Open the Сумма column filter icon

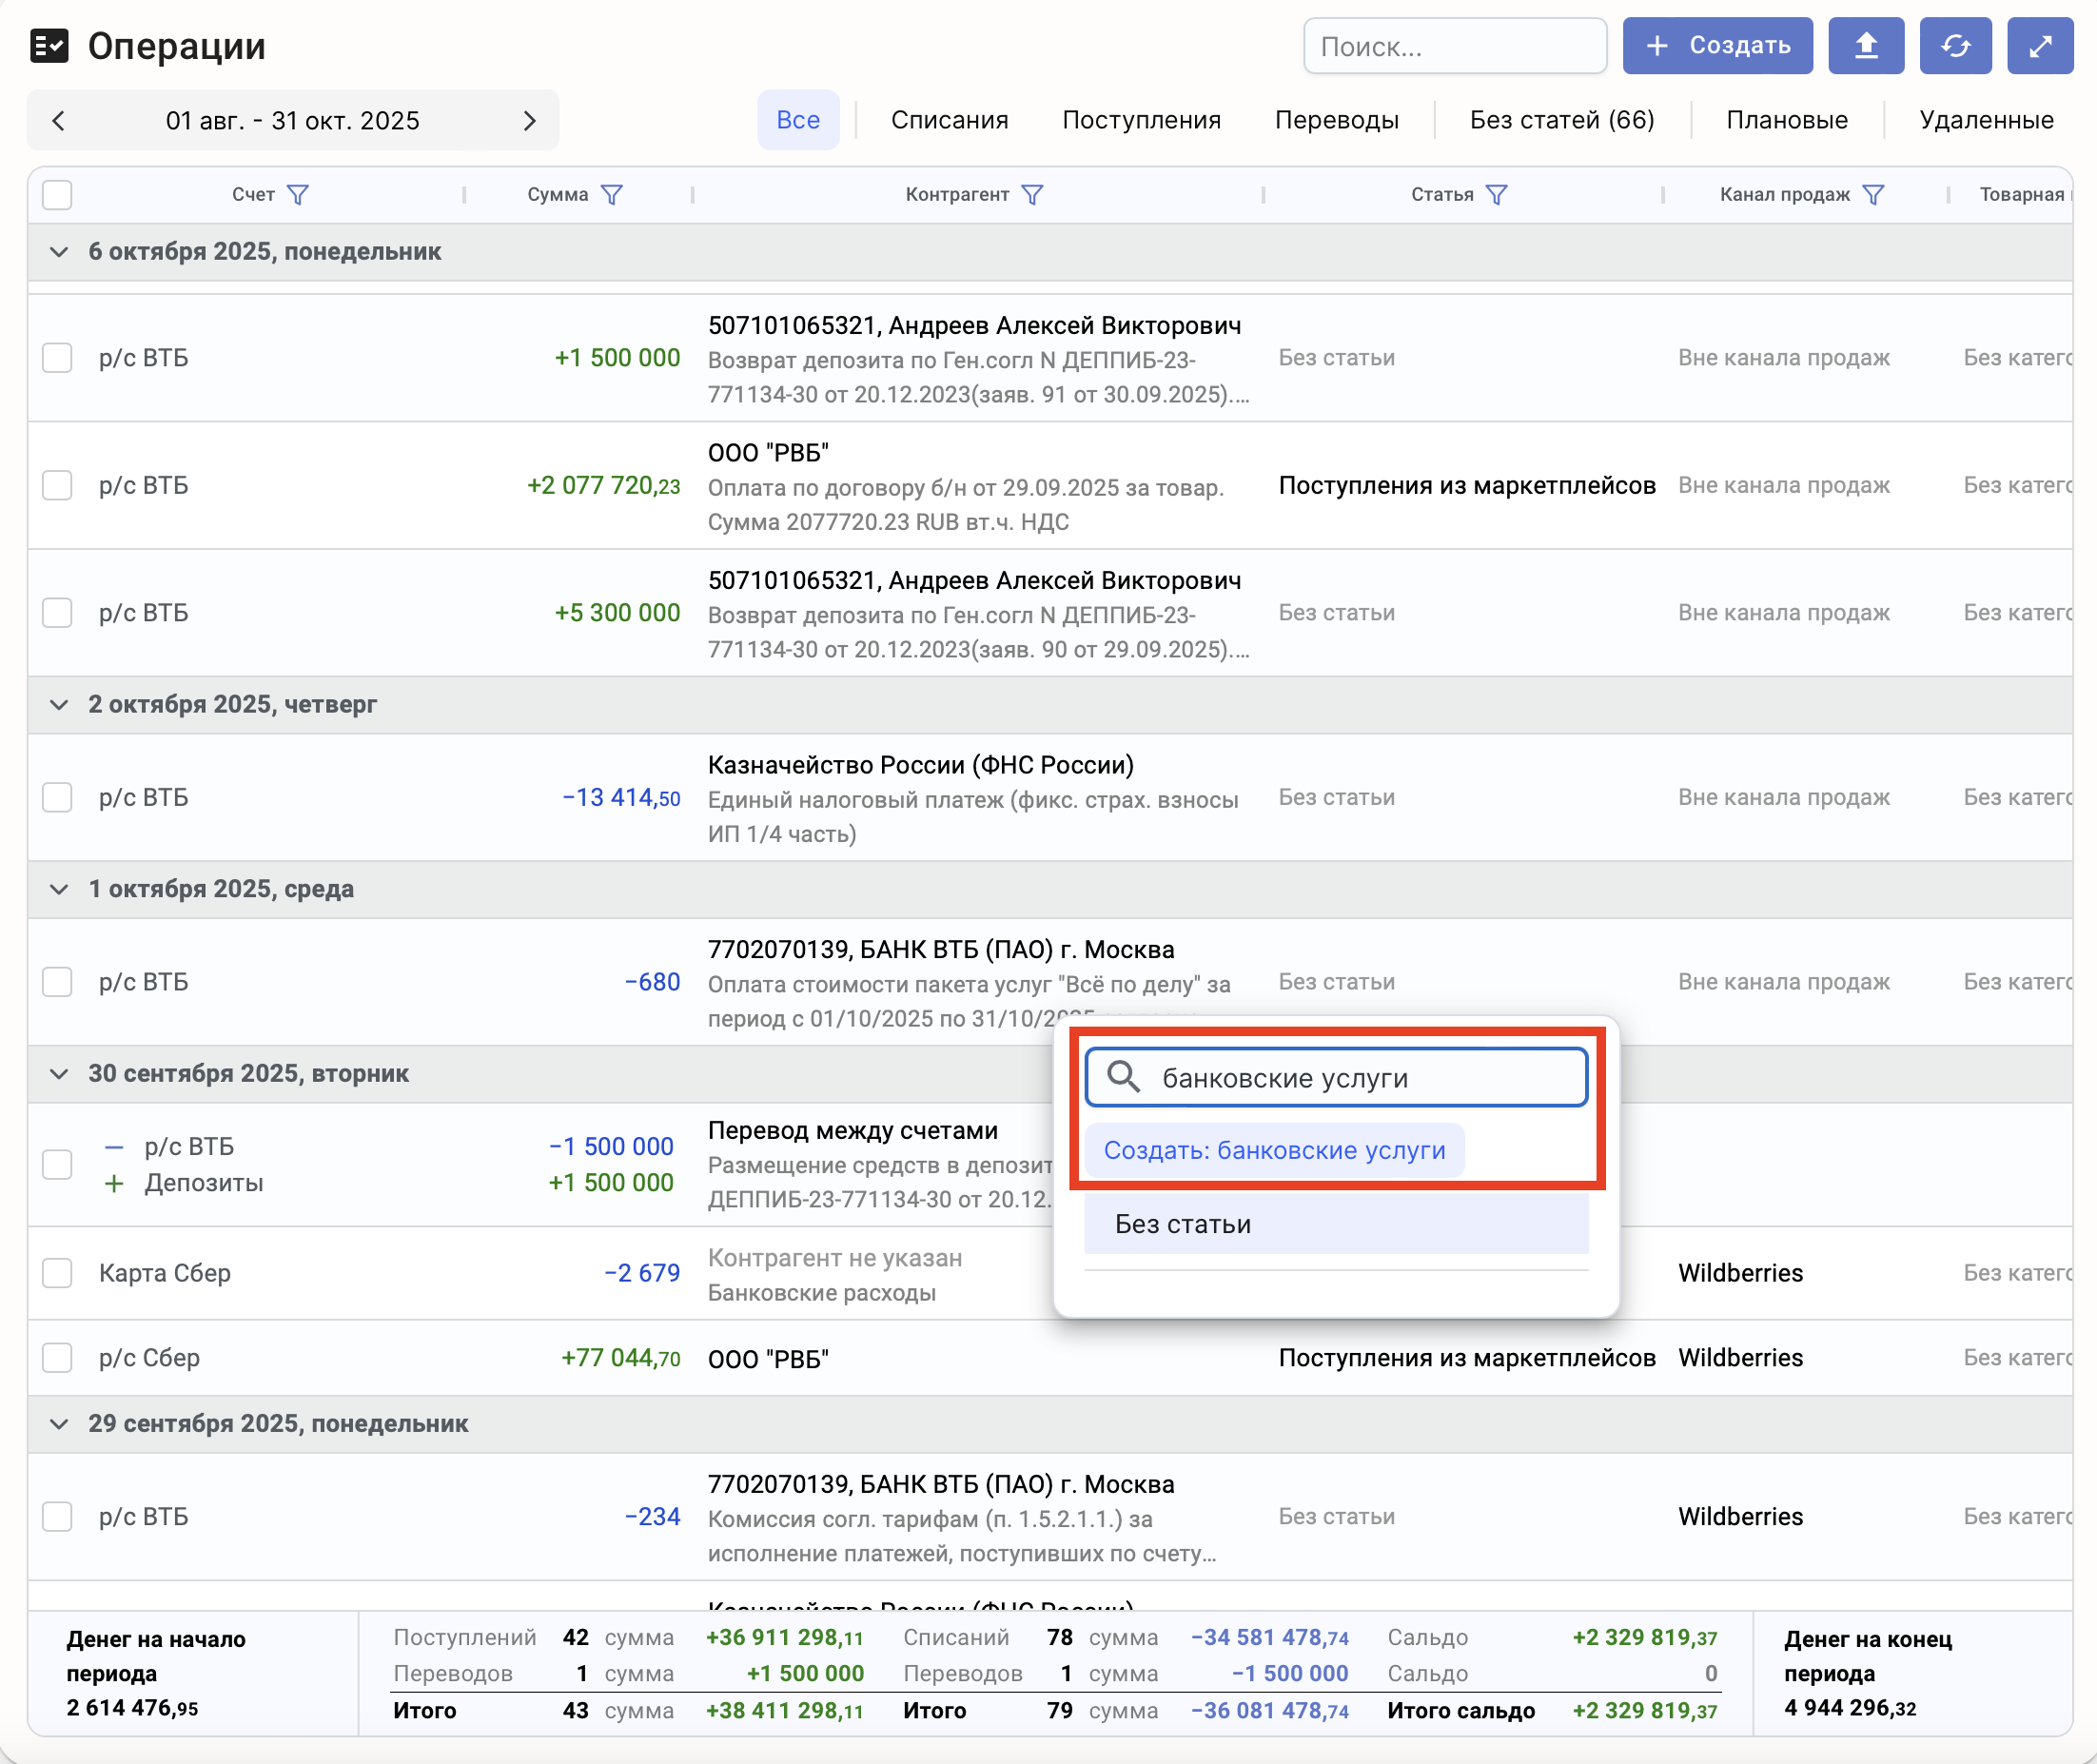[612, 195]
